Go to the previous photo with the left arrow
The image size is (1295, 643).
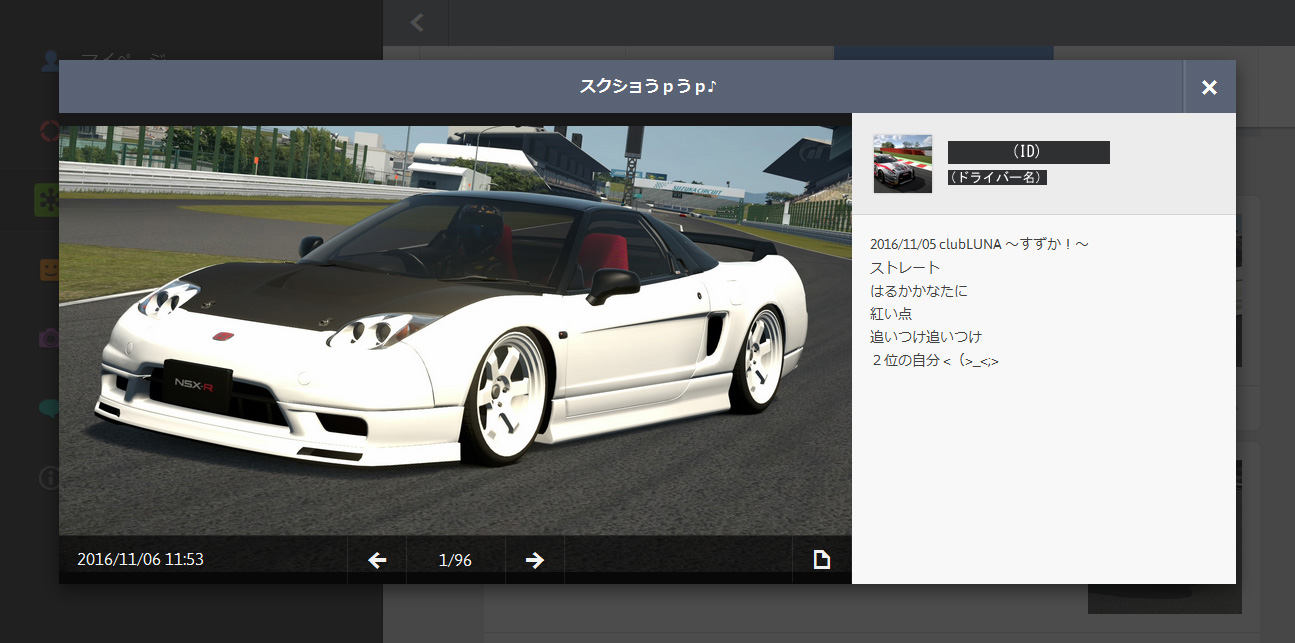pyautogui.click(x=377, y=560)
